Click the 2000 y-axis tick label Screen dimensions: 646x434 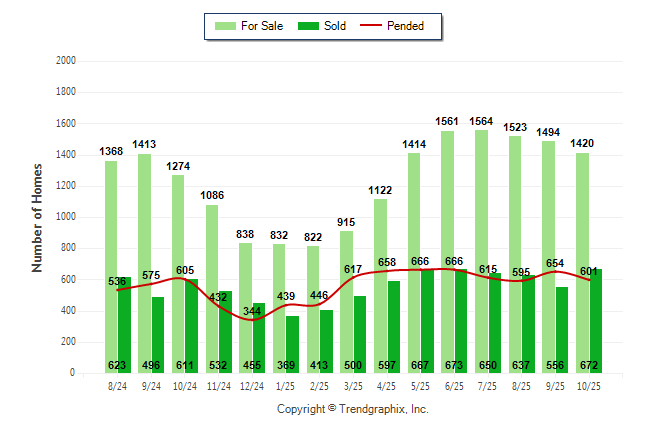point(67,61)
